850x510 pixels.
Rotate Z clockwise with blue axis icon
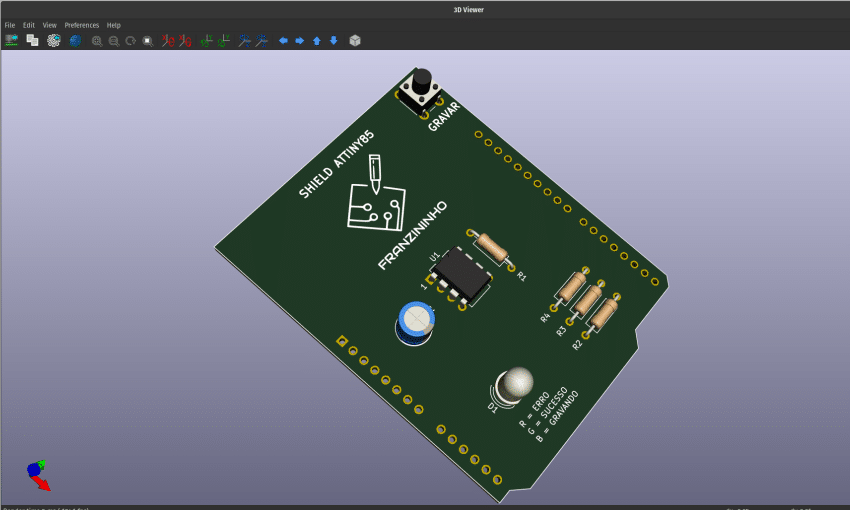[244, 41]
